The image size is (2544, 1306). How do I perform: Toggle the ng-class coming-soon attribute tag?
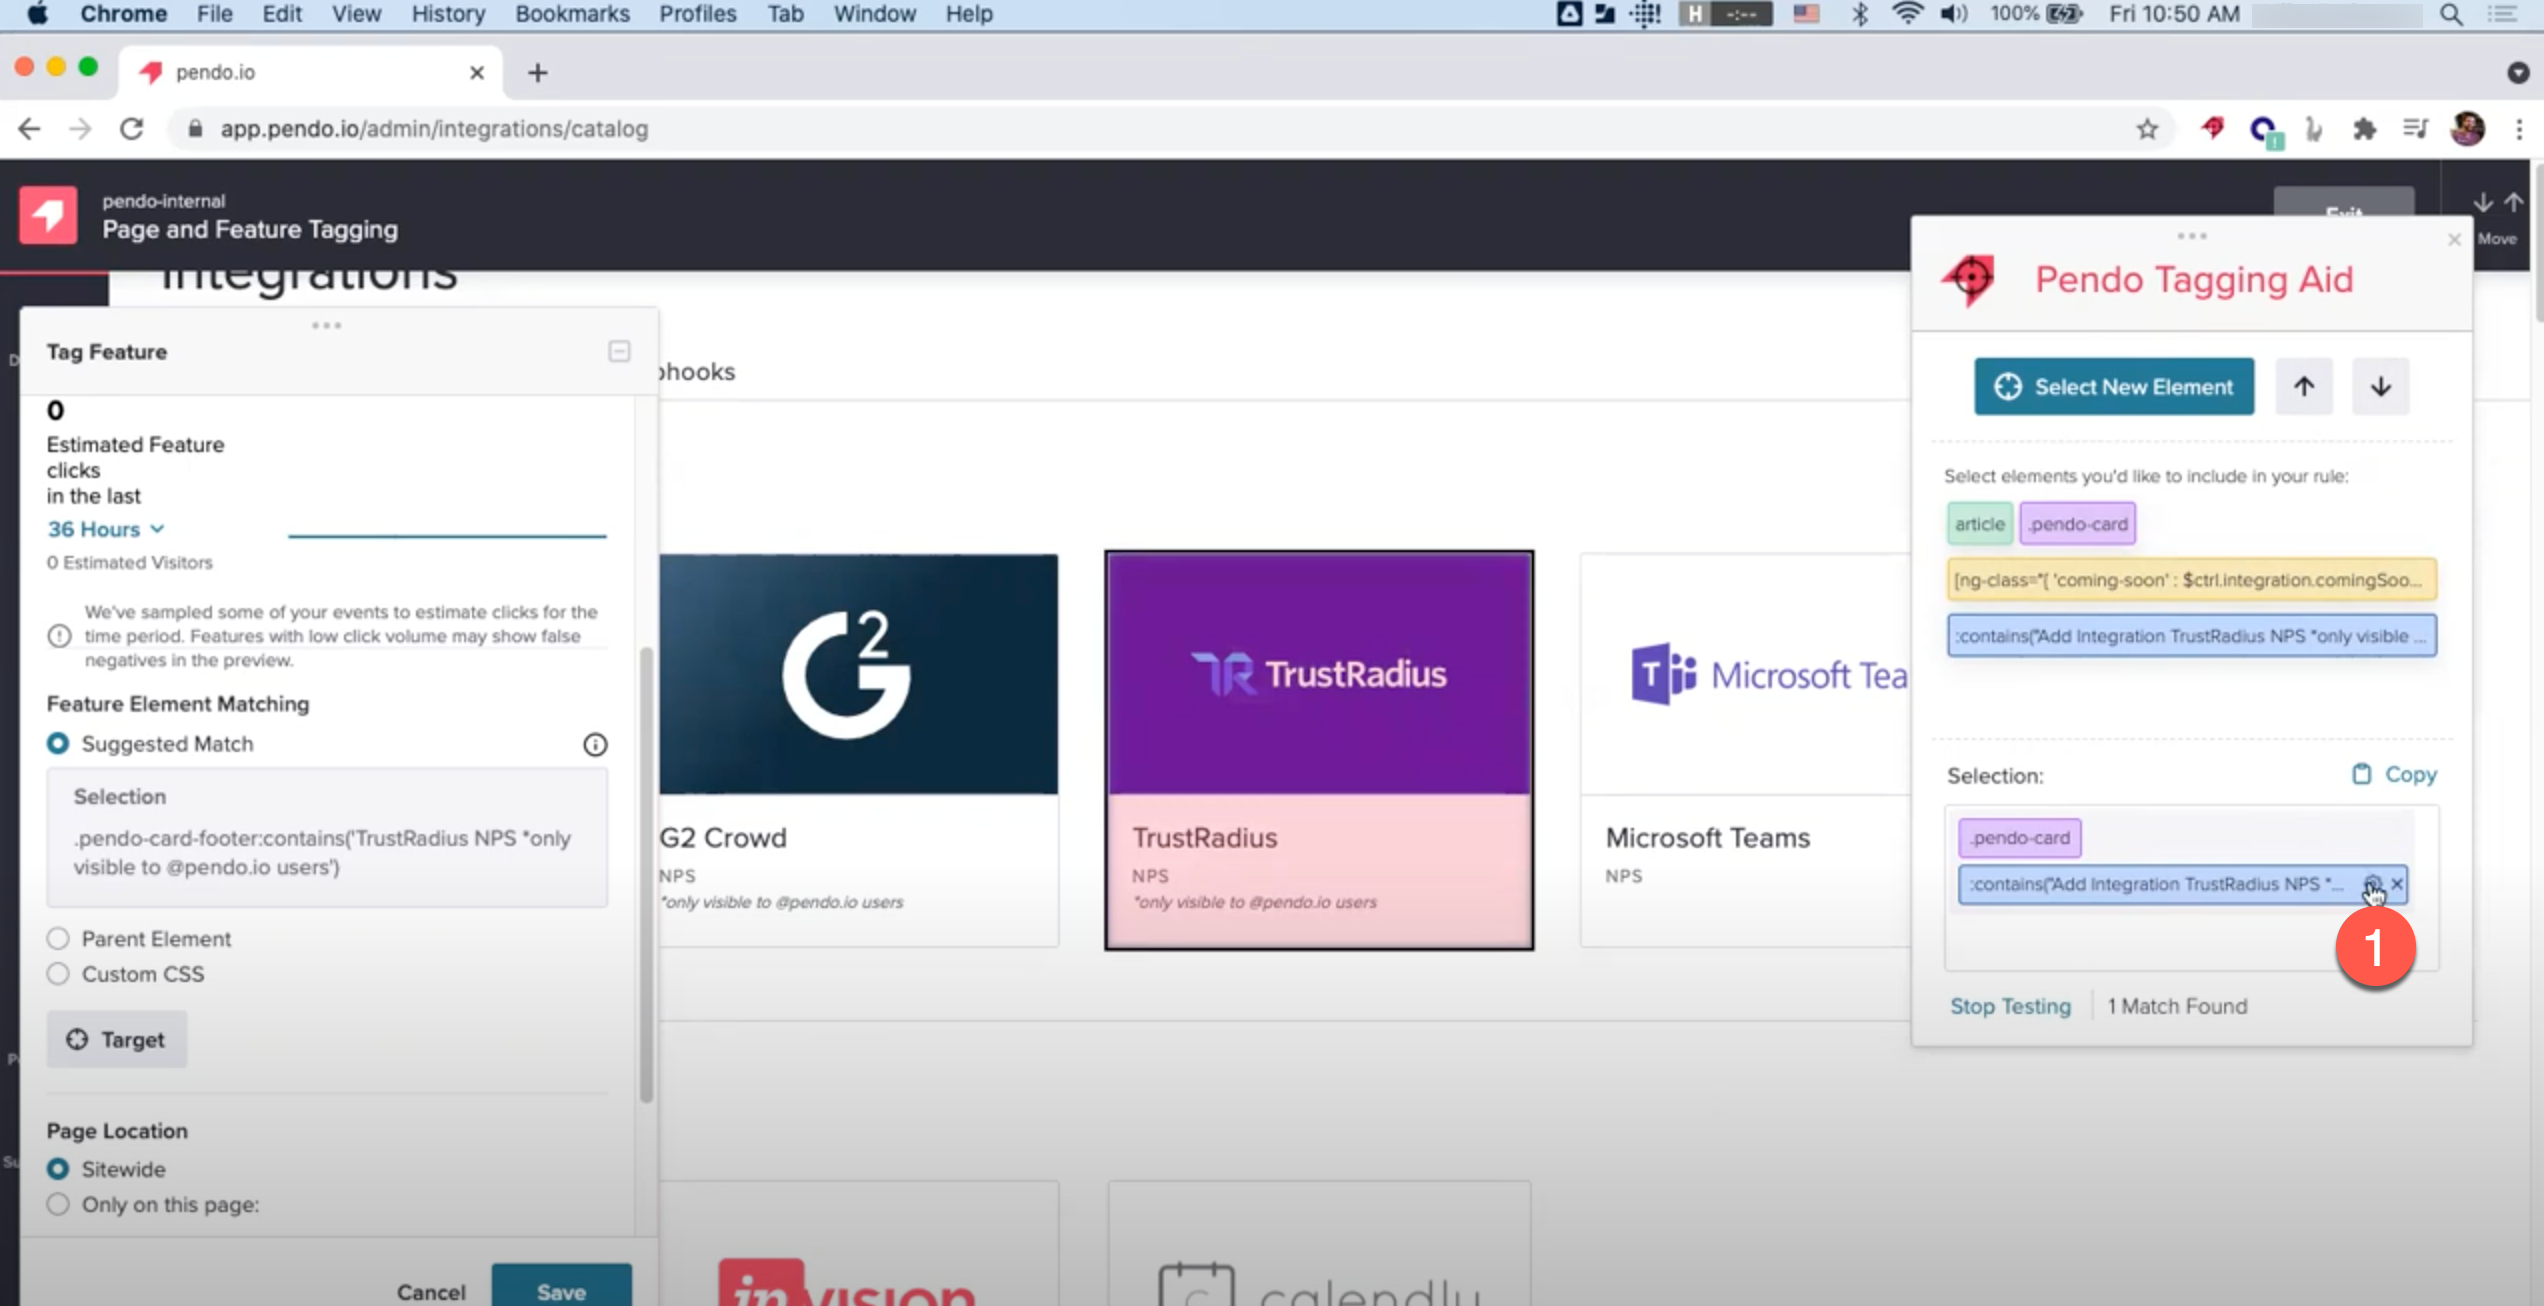2191,580
